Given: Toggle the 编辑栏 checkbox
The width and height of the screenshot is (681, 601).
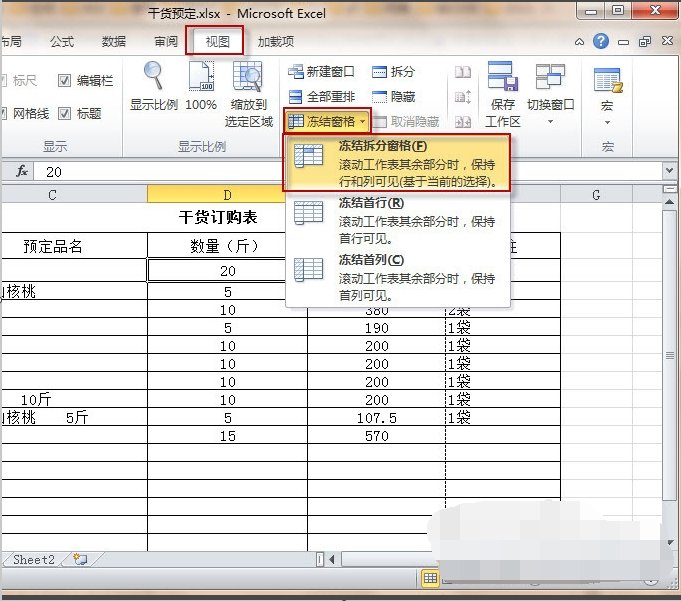Looking at the screenshot, I should click(x=64, y=80).
